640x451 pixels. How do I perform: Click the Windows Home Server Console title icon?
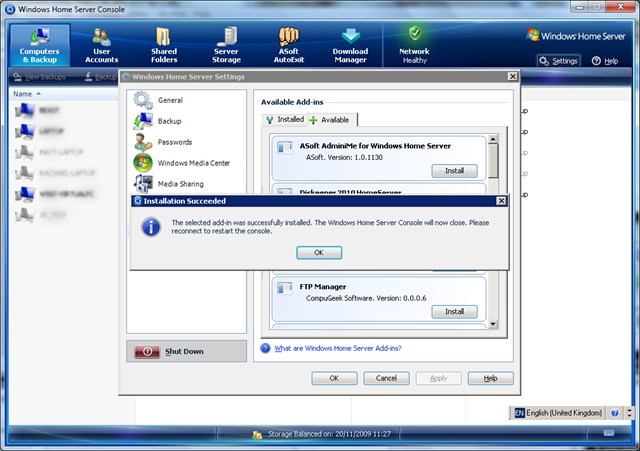[11, 9]
